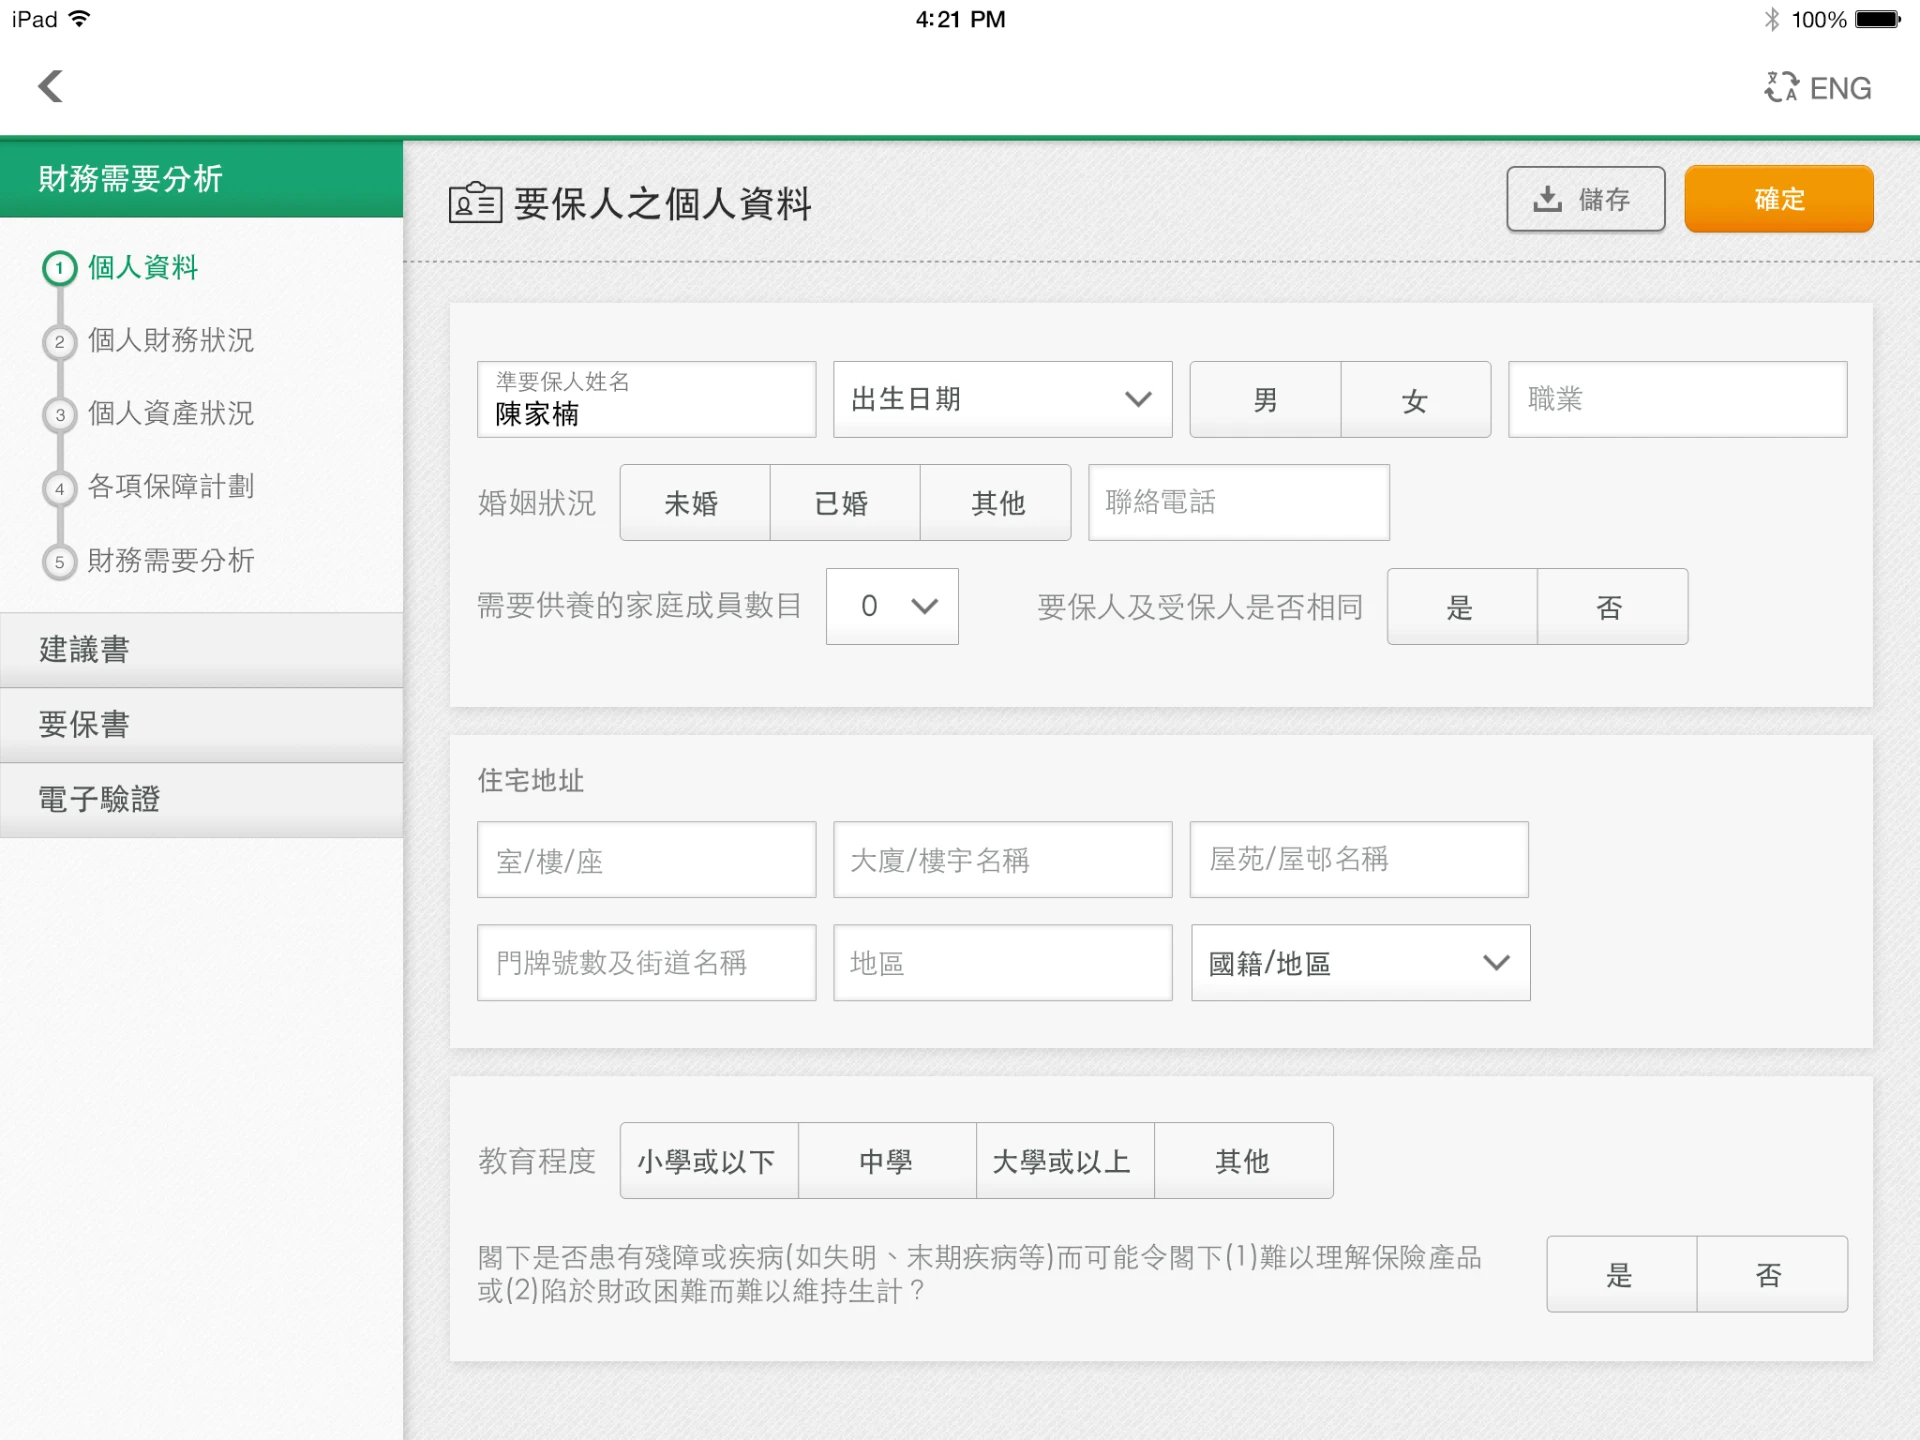Viewport: 1920px width, 1440px height.
Task: Open the 出生日期 dropdown
Action: (1003, 399)
